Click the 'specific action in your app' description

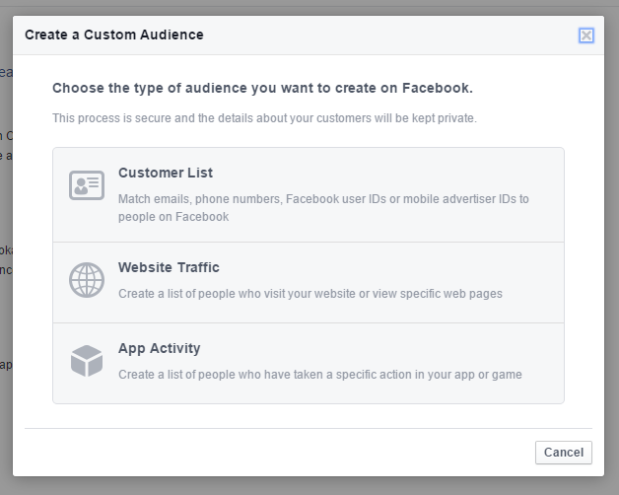[400, 375]
